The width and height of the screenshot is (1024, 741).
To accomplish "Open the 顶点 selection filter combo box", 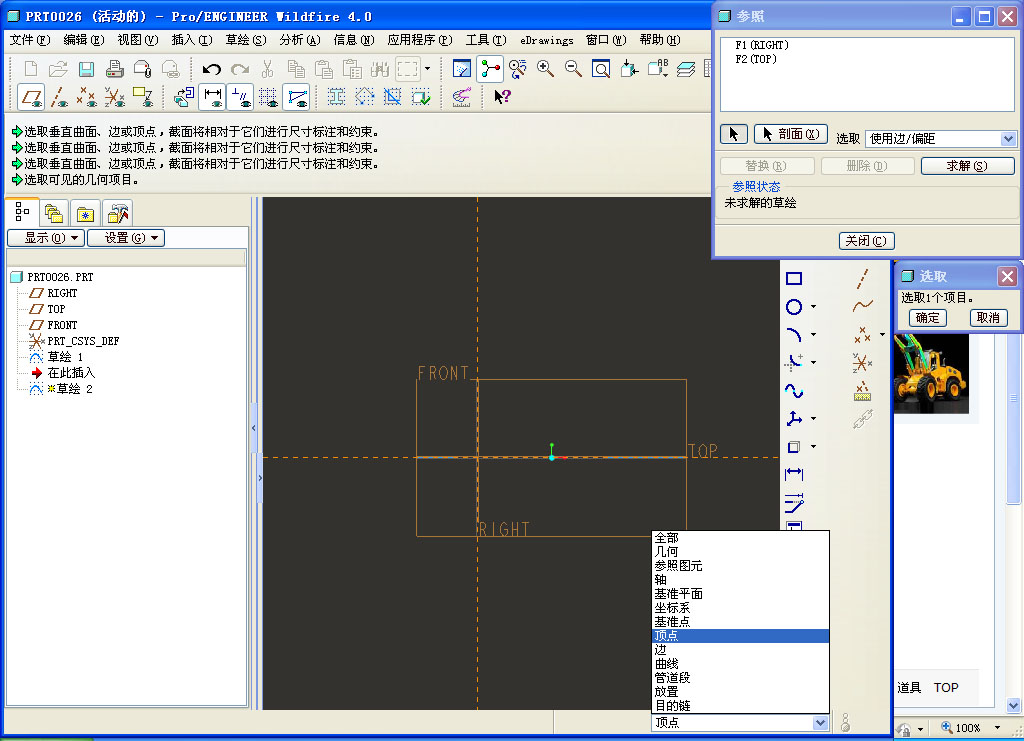I will [x=741, y=723].
